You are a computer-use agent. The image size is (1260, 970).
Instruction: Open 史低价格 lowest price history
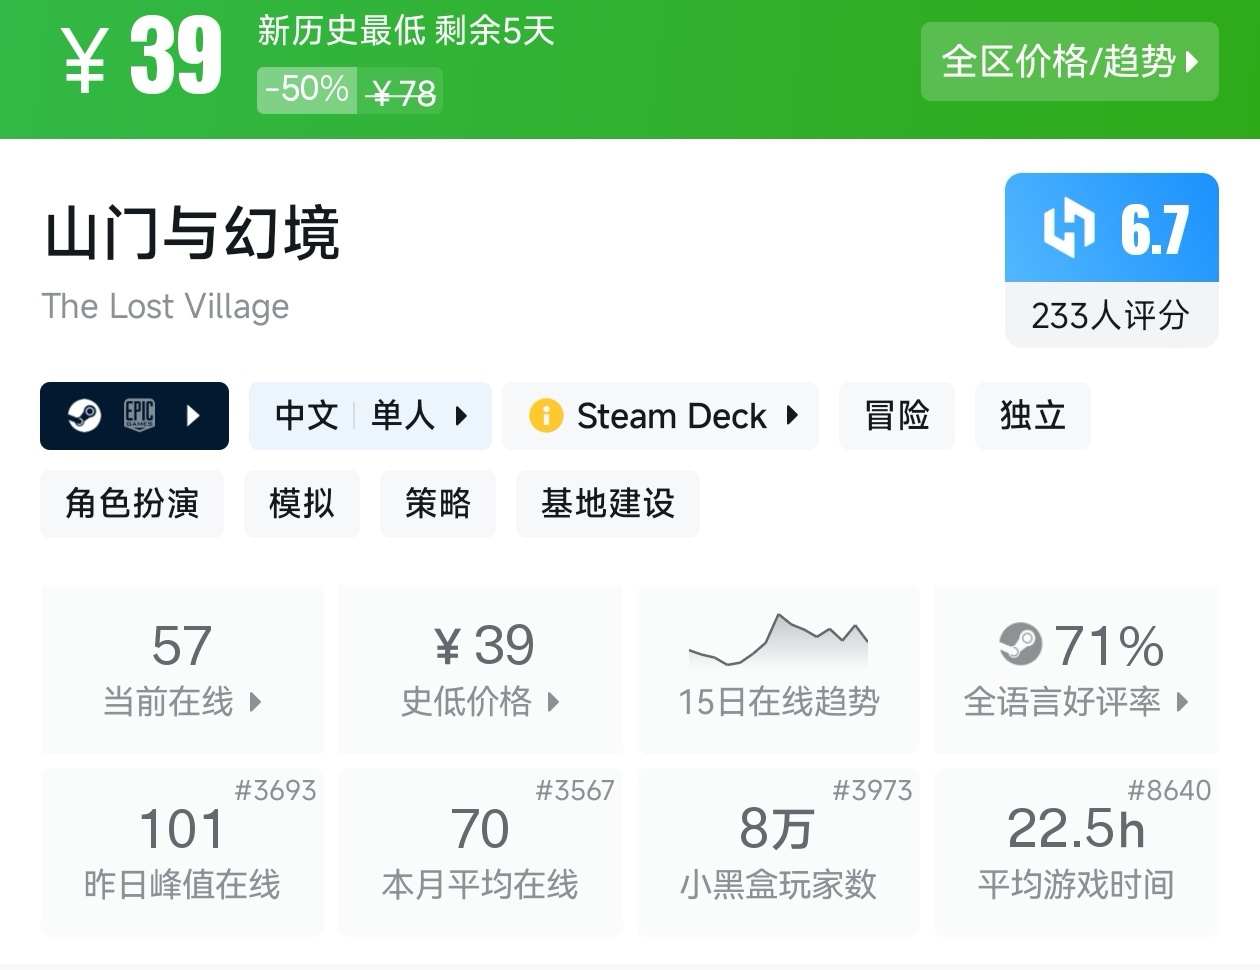coord(480,670)
